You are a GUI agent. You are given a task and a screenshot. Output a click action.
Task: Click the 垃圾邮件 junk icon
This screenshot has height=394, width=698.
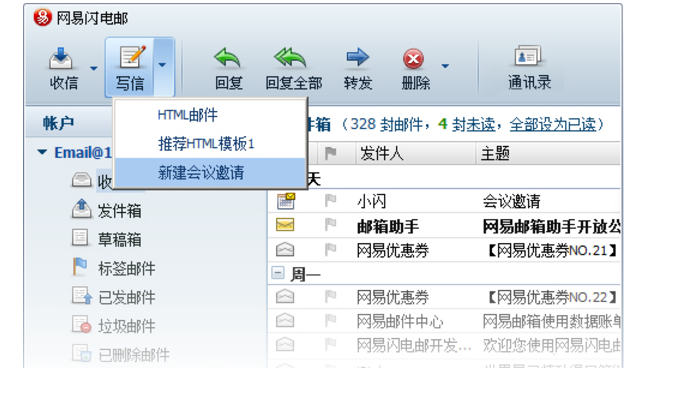82,325
